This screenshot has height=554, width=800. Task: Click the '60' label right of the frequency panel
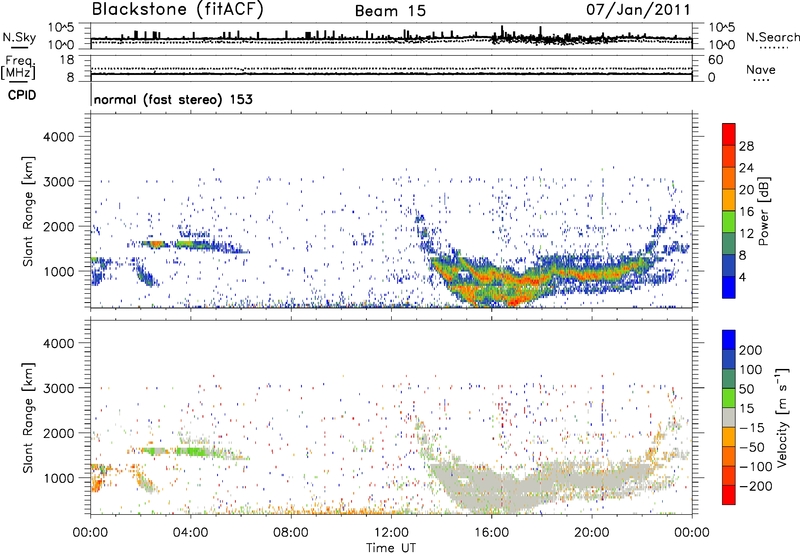pos(716,60)
